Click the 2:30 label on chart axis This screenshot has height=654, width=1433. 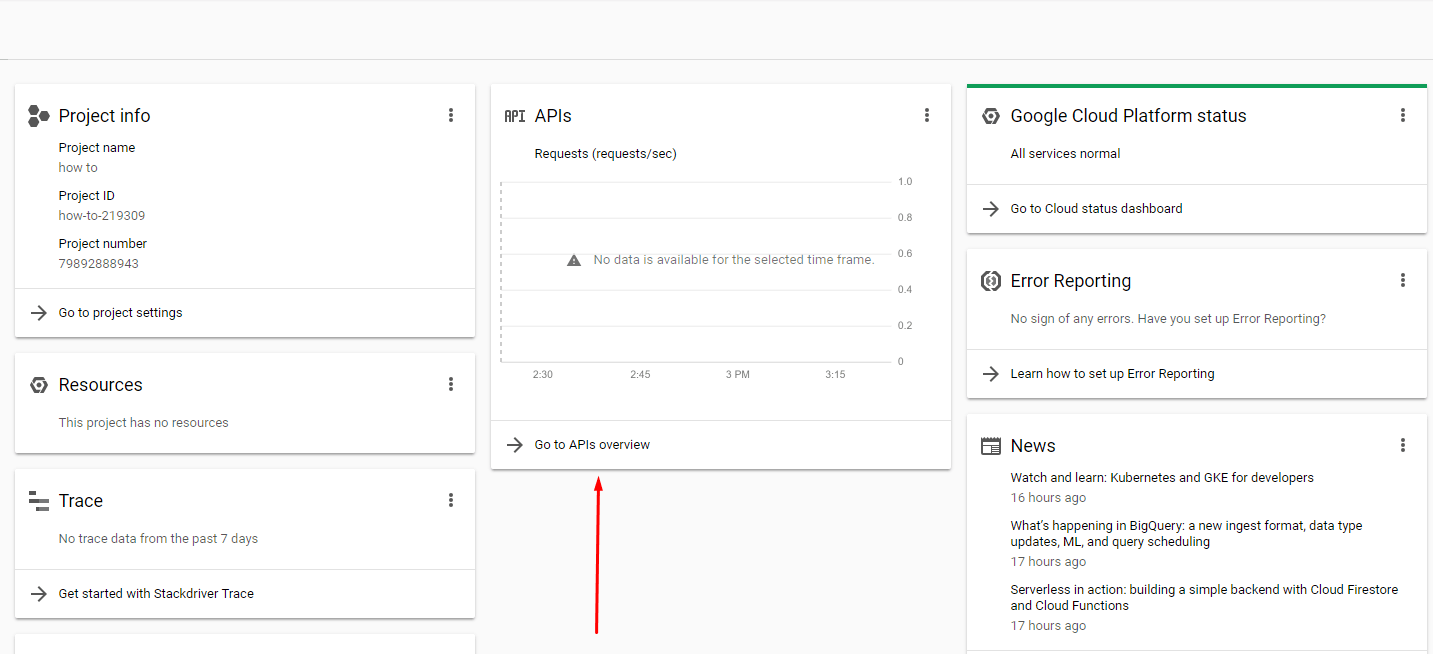click(x=542, y=375)
